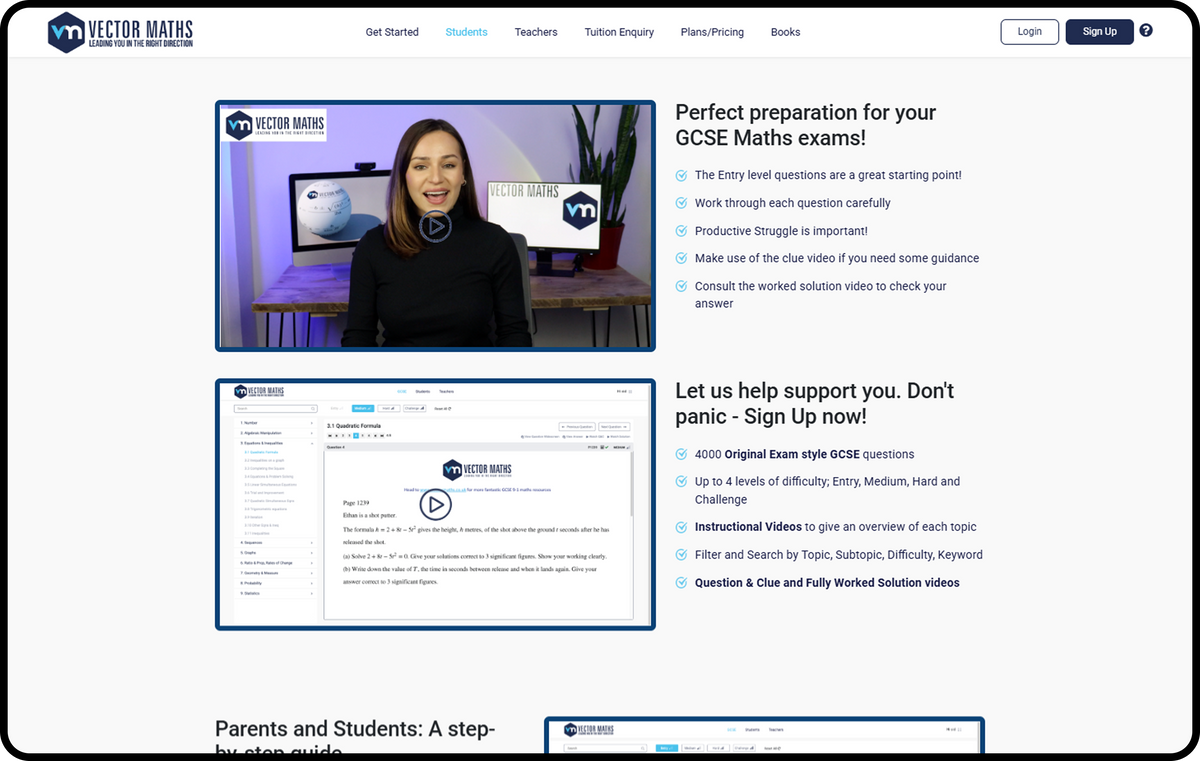1200x761 pixels.
Task: Click "4000 Original Exam style GCSE questions" text
Action: point(804,454)
